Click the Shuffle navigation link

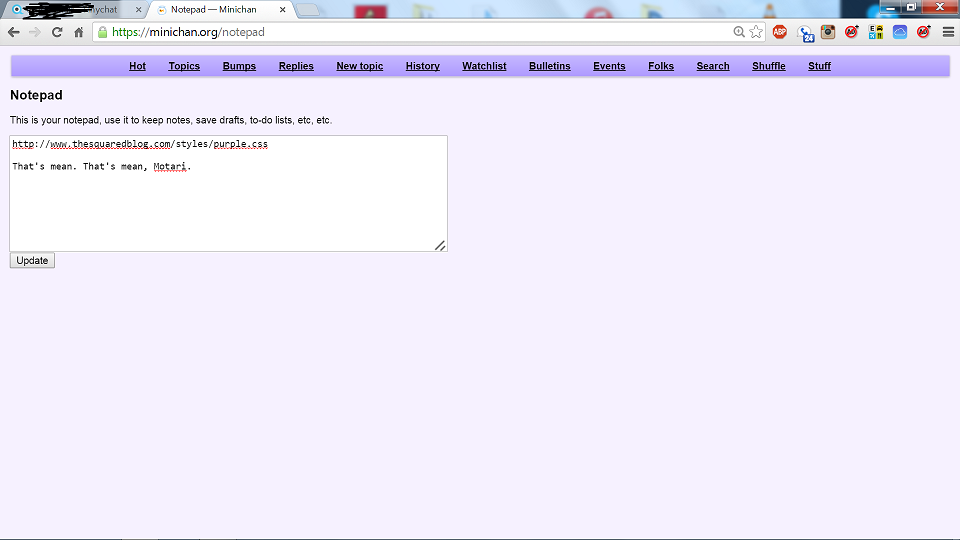coord(768,66)
